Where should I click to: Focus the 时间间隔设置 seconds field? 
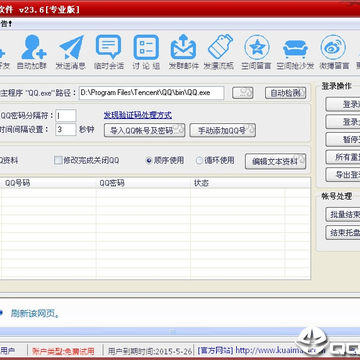(x=66, y=130)
